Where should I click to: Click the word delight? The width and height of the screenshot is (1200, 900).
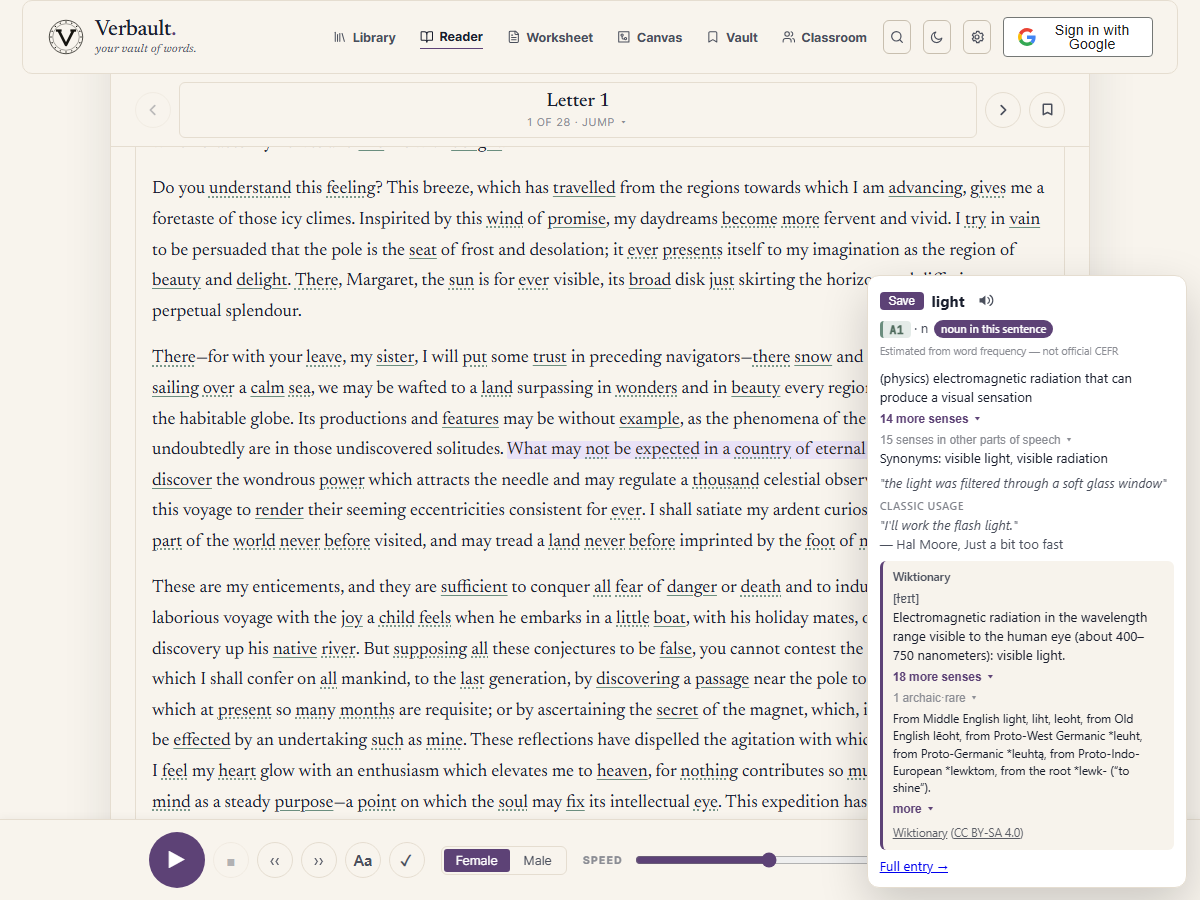[262, 280]
